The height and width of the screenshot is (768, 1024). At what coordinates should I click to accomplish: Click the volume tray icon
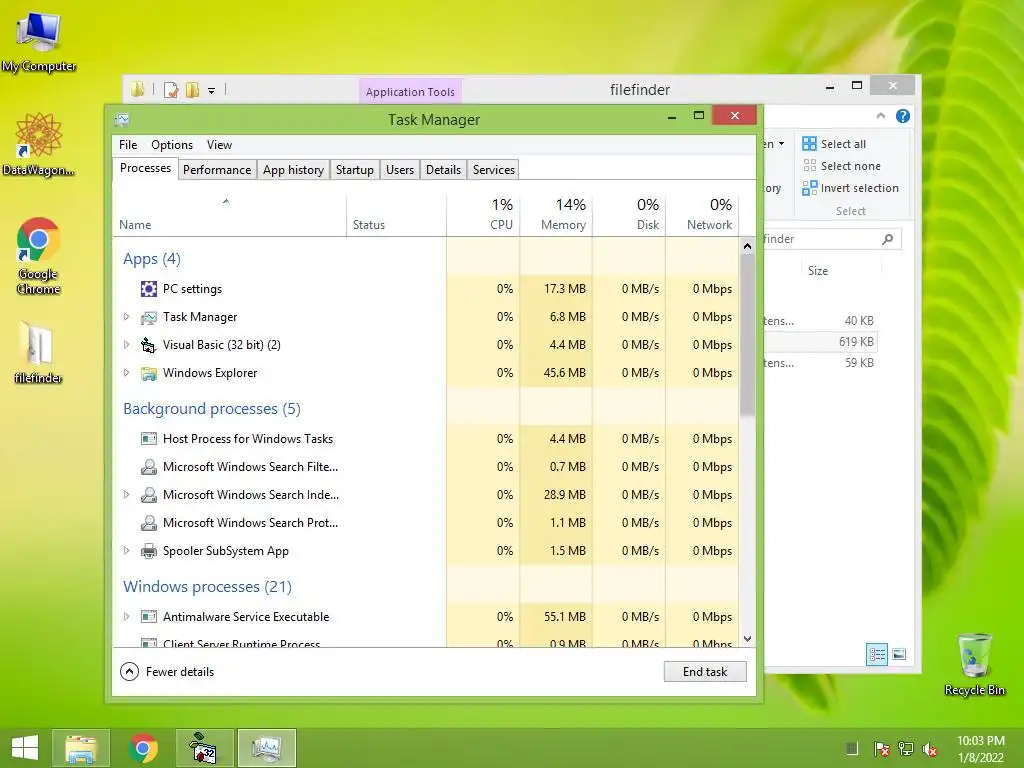[x=930, y=749]
